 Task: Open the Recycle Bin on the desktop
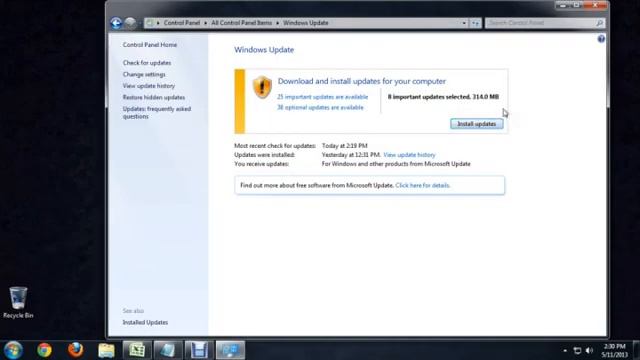click(x=18, y=302)
